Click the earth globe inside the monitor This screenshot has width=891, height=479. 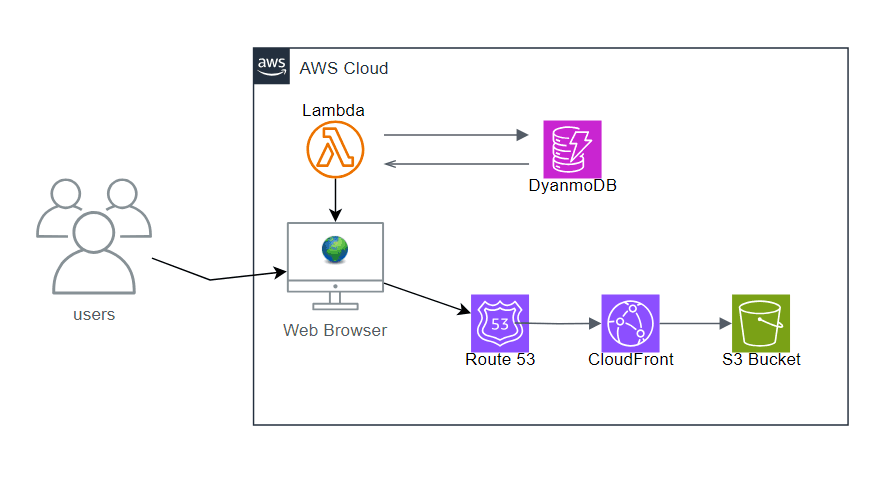tap(335, 249)
